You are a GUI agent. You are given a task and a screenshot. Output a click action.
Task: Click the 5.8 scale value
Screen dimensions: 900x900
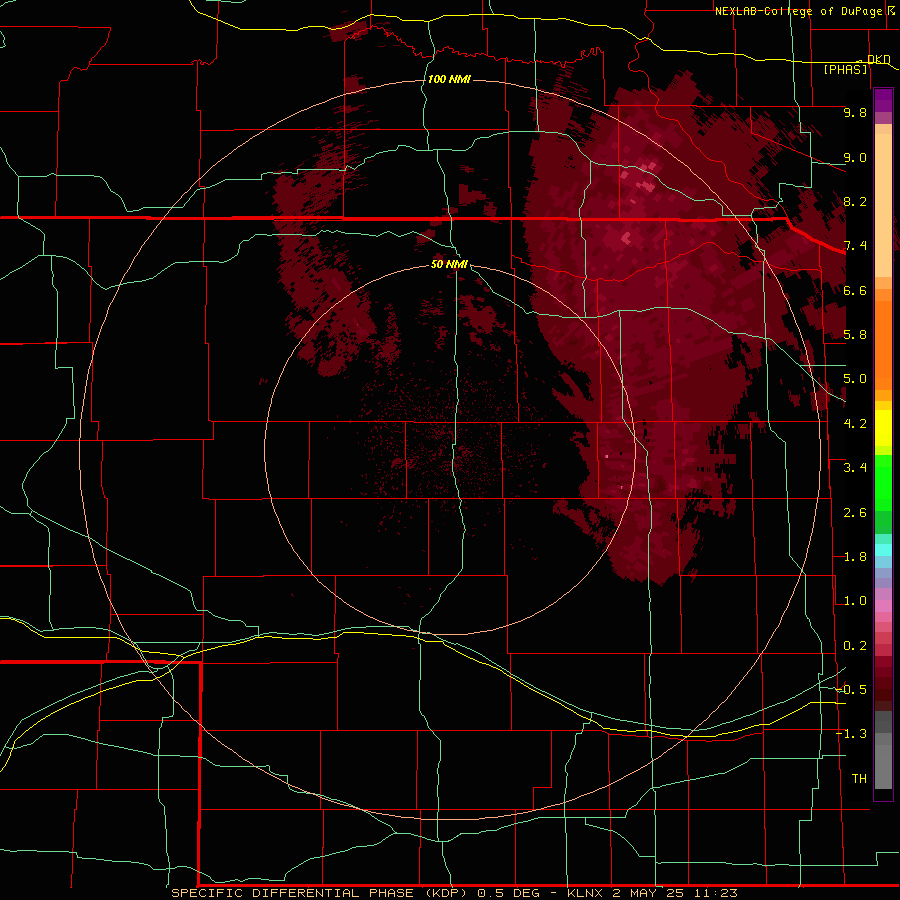click(855, 335)
